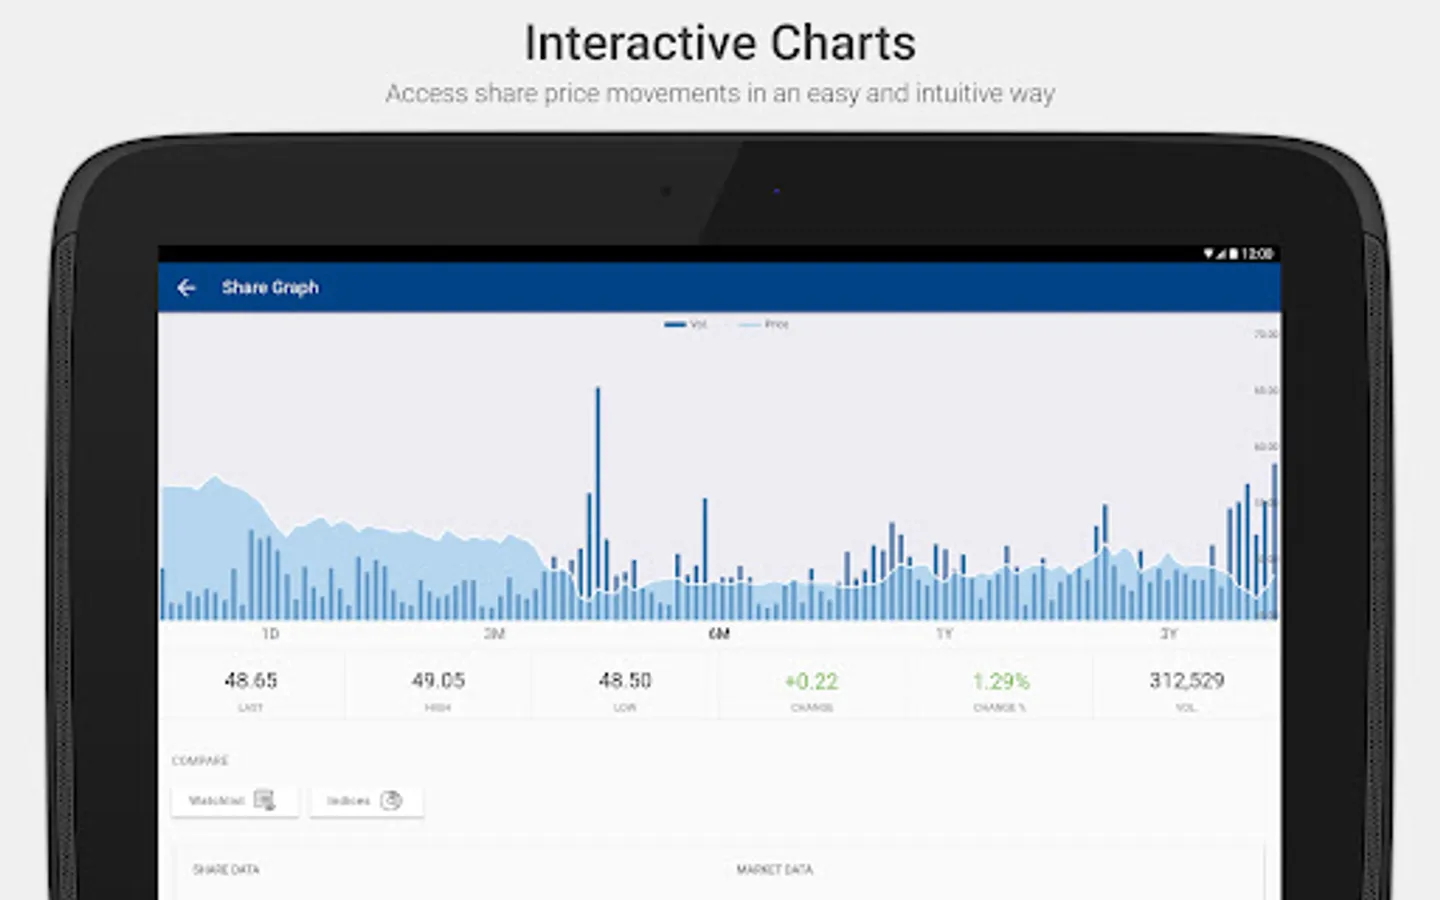Screen dimensions: 1440x900
Task: Select the 6M time range tab
Action: [x=719, y=634]
